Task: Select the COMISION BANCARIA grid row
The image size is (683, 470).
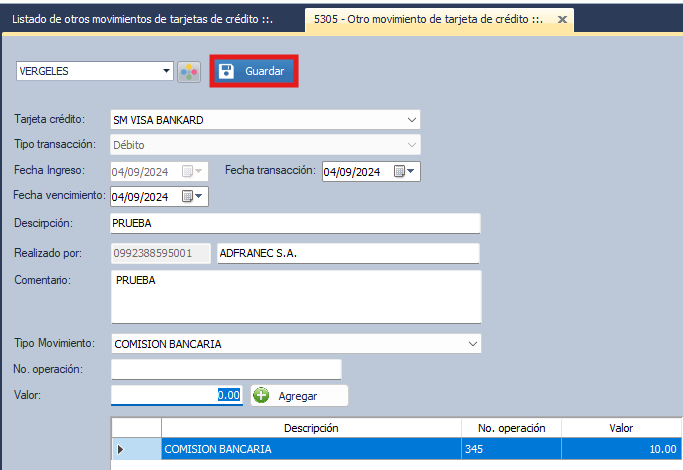Action: tap(310, 450)
